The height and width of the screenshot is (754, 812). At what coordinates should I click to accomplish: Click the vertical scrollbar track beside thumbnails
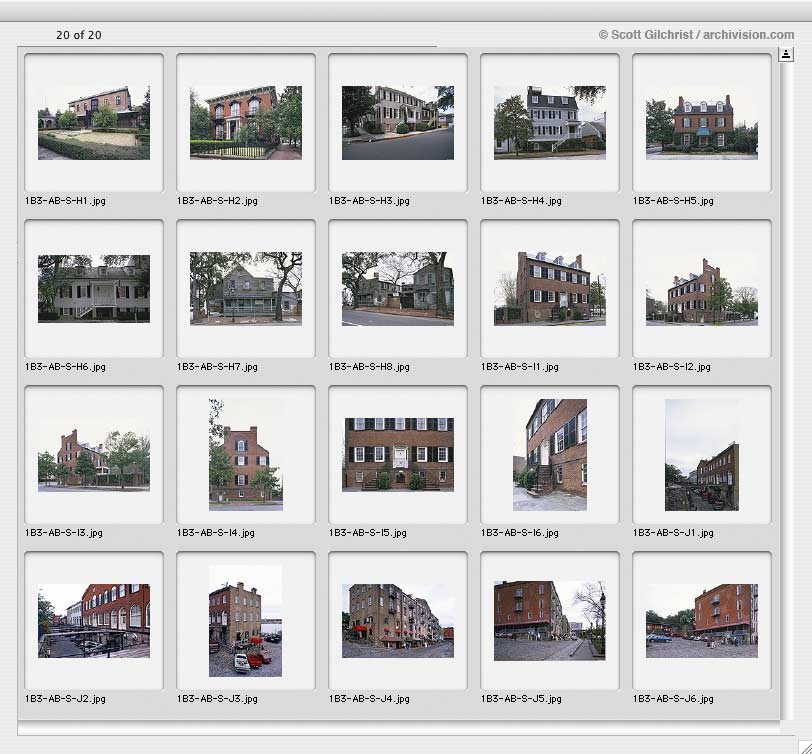[786, 388]
